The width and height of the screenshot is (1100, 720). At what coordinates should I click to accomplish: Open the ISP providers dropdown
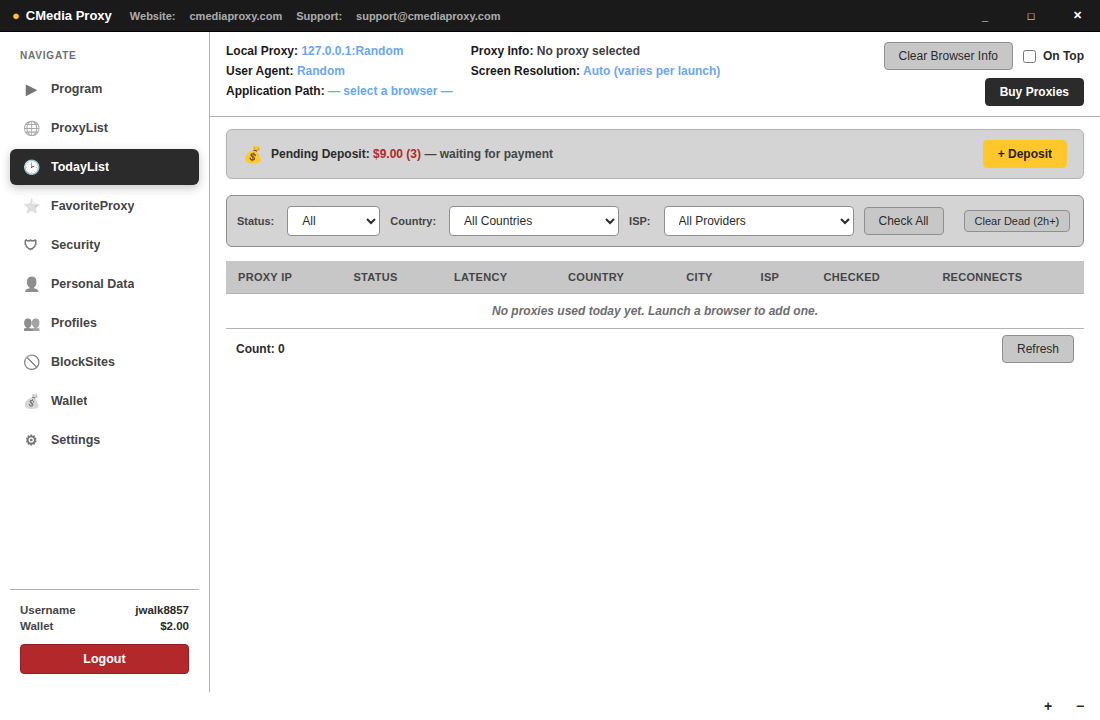pos(759,221)
